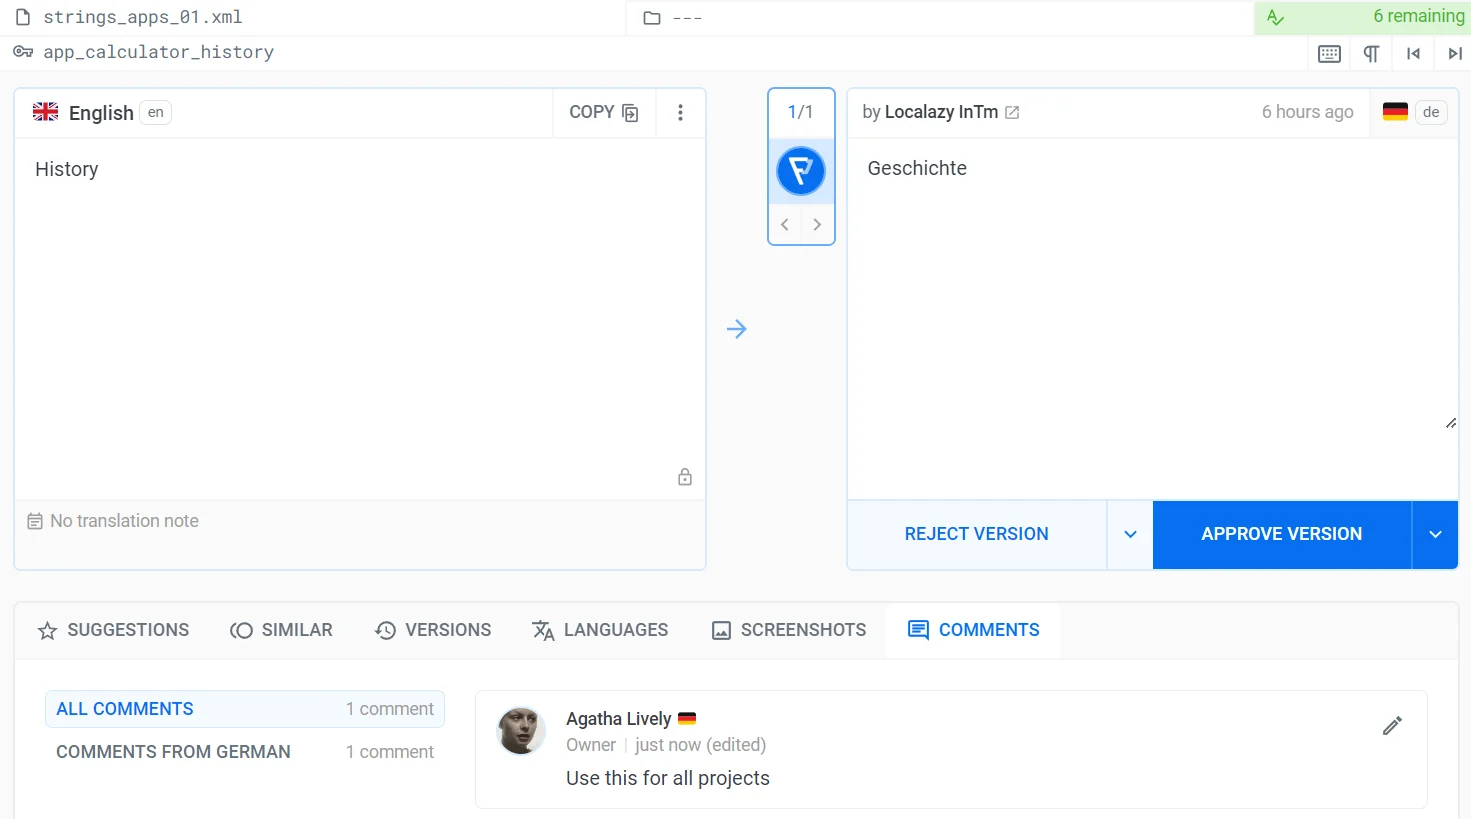Screen dimensions: 1471x819
Task: Open the three-dot menu on English panel
Action: tap(680, 112)
